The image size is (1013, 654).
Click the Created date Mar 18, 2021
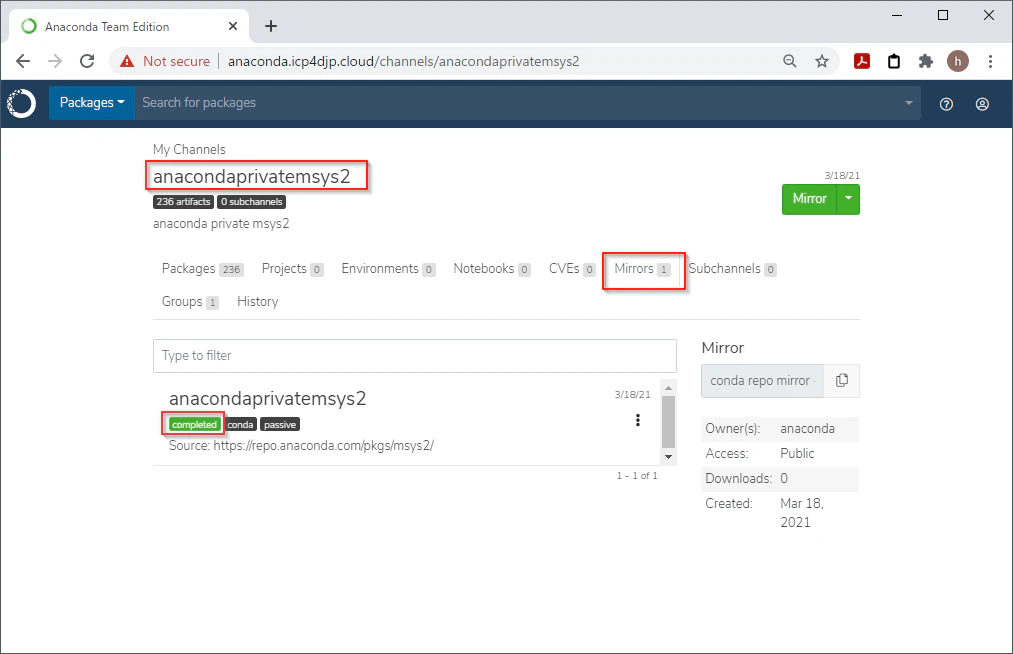[802, 512]
